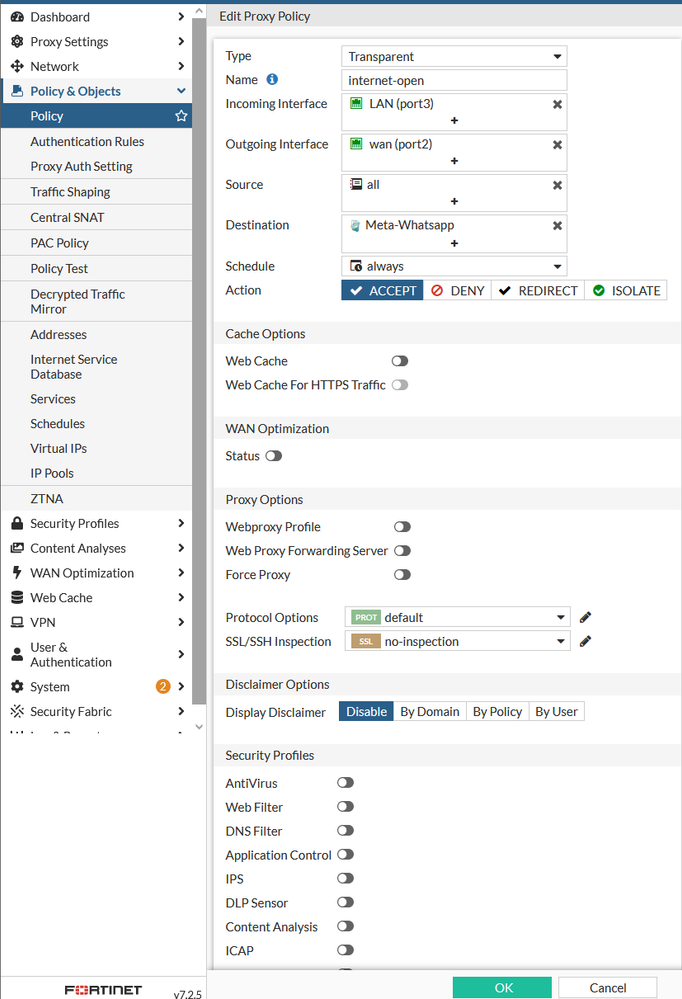Select the DENY action option
This screenshot has width=682, height=999.
(x=457, y=291)
